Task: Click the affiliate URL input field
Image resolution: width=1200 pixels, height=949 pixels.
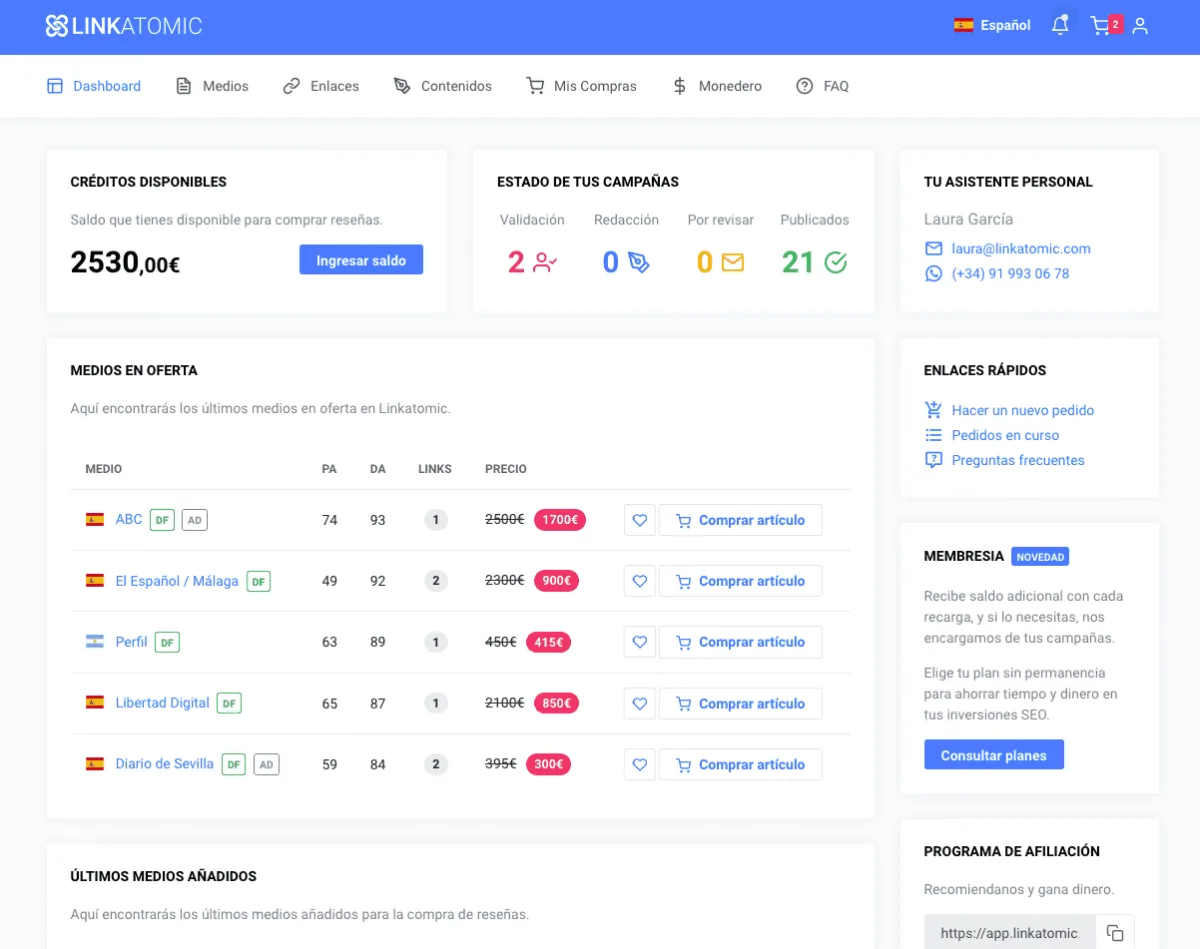Action: click(1009, 933)
